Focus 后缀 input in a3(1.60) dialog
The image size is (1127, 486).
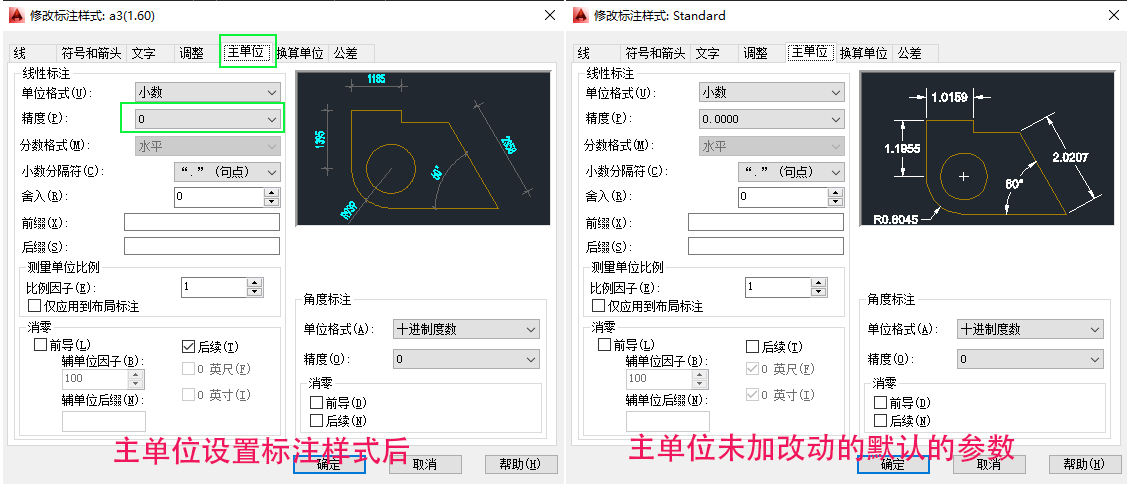202,246
